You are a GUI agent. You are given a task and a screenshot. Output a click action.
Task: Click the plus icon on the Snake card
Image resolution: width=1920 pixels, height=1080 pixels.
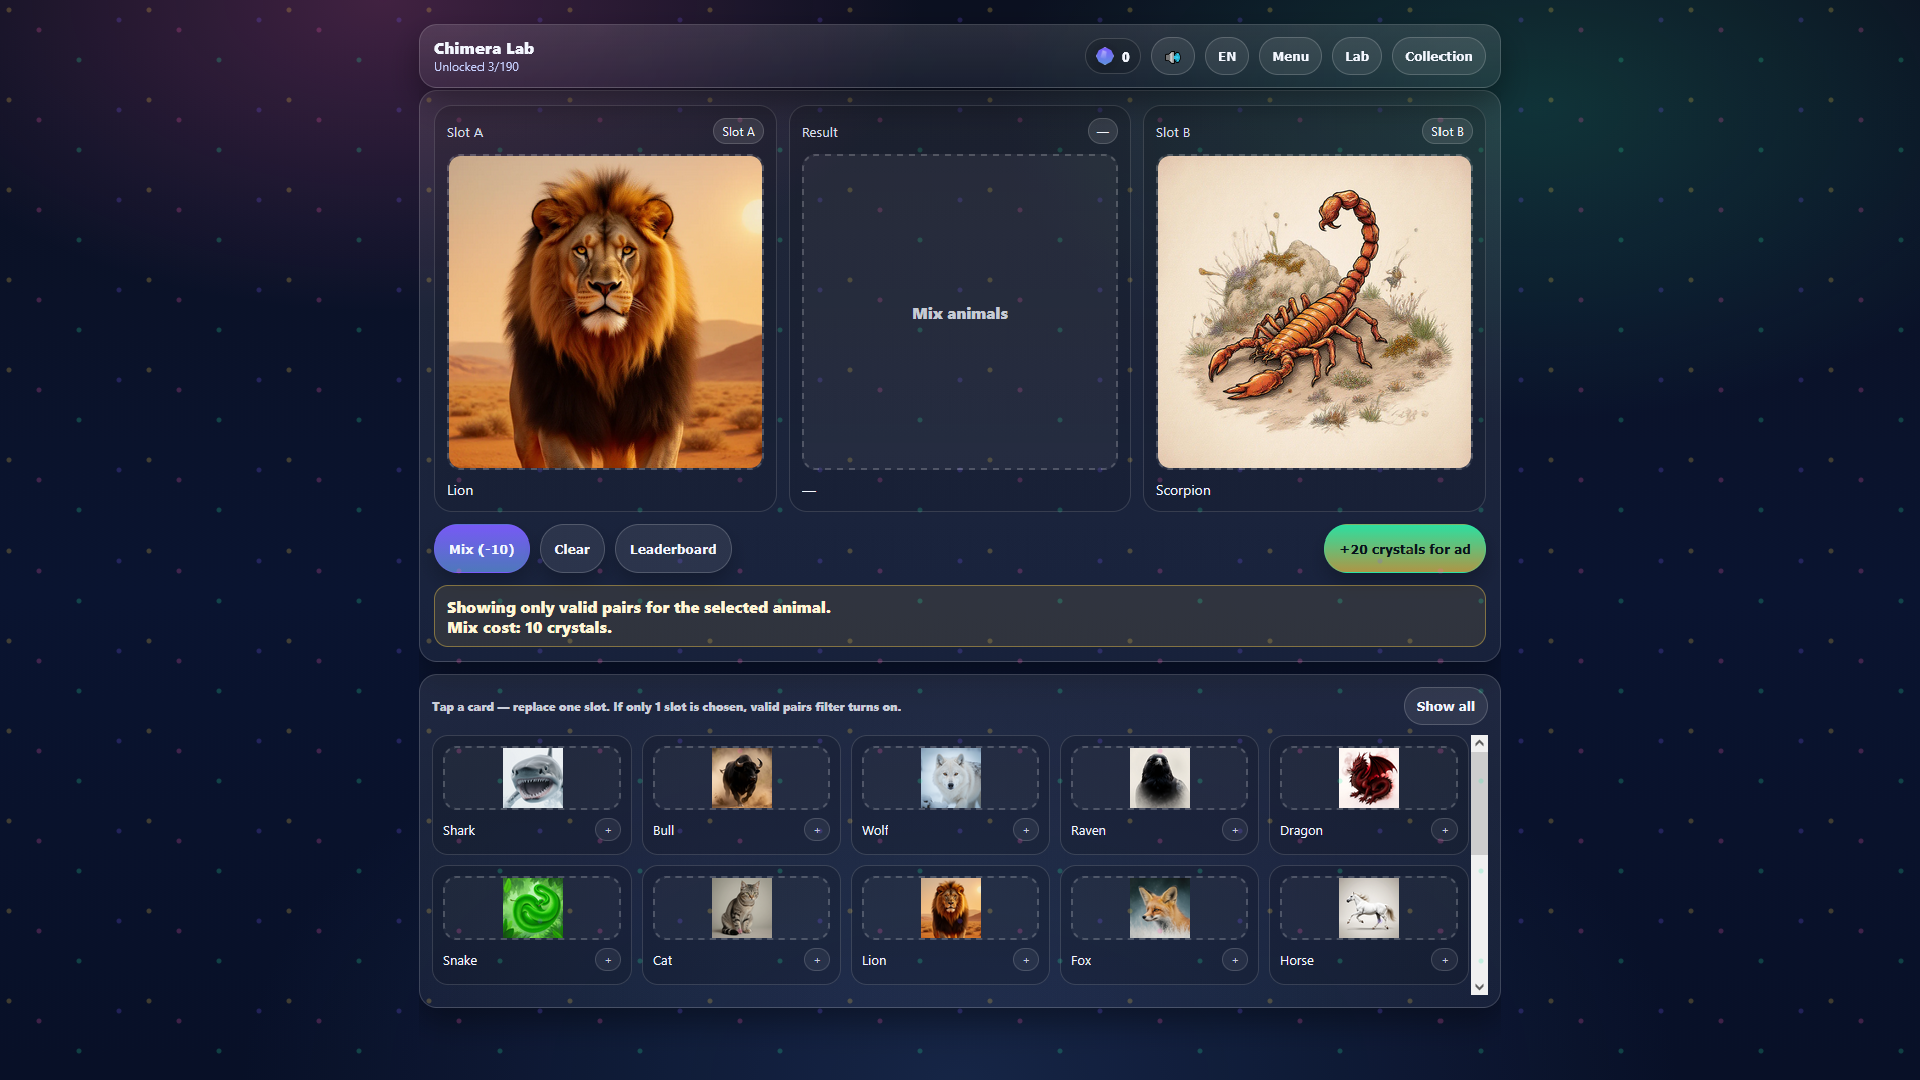[x=608, y=960]
